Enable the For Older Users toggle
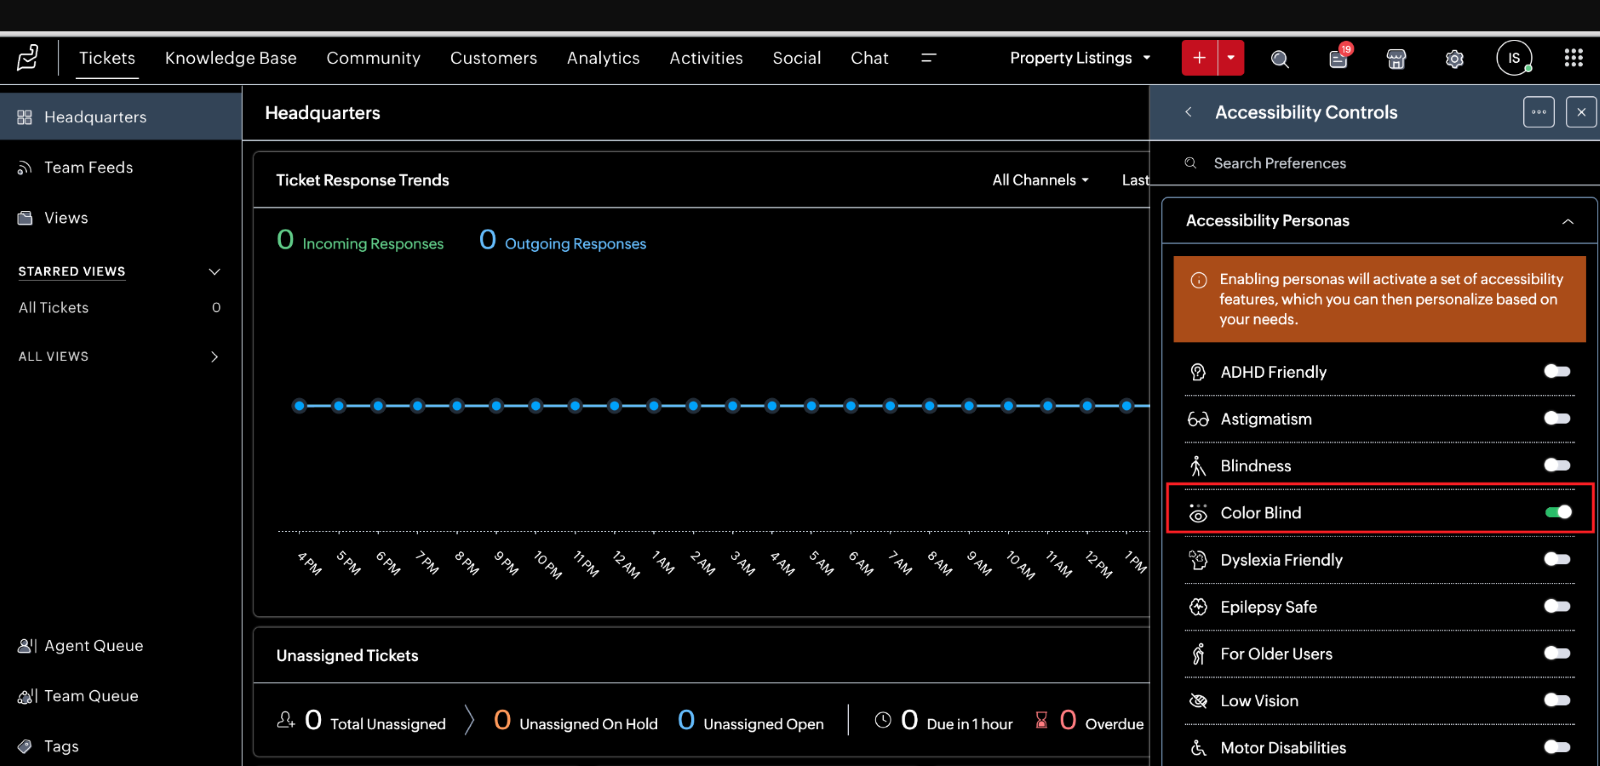This screenshot has width=1600, height=766. (x=1557, y=653)
